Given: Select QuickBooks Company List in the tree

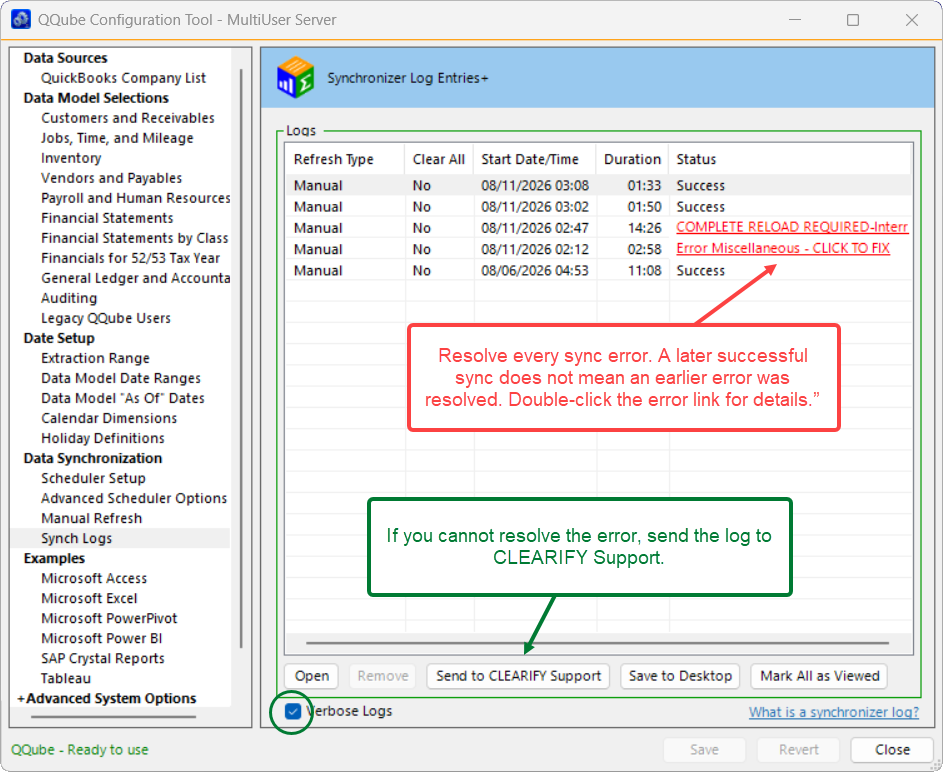Looking at the screenshot, I should pyautogui.click(x=123, y=78).
